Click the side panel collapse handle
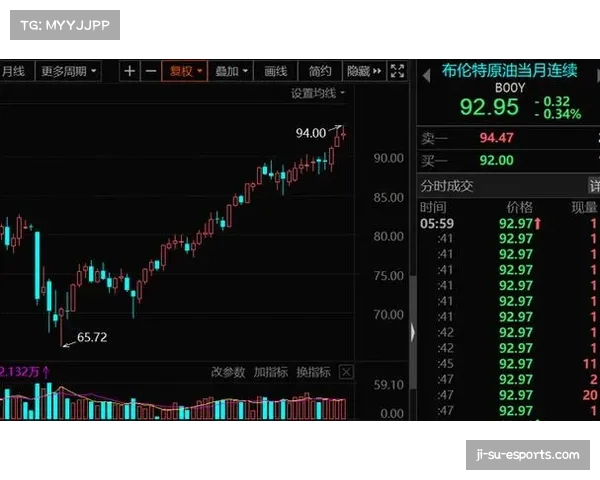 click(411, 331)
